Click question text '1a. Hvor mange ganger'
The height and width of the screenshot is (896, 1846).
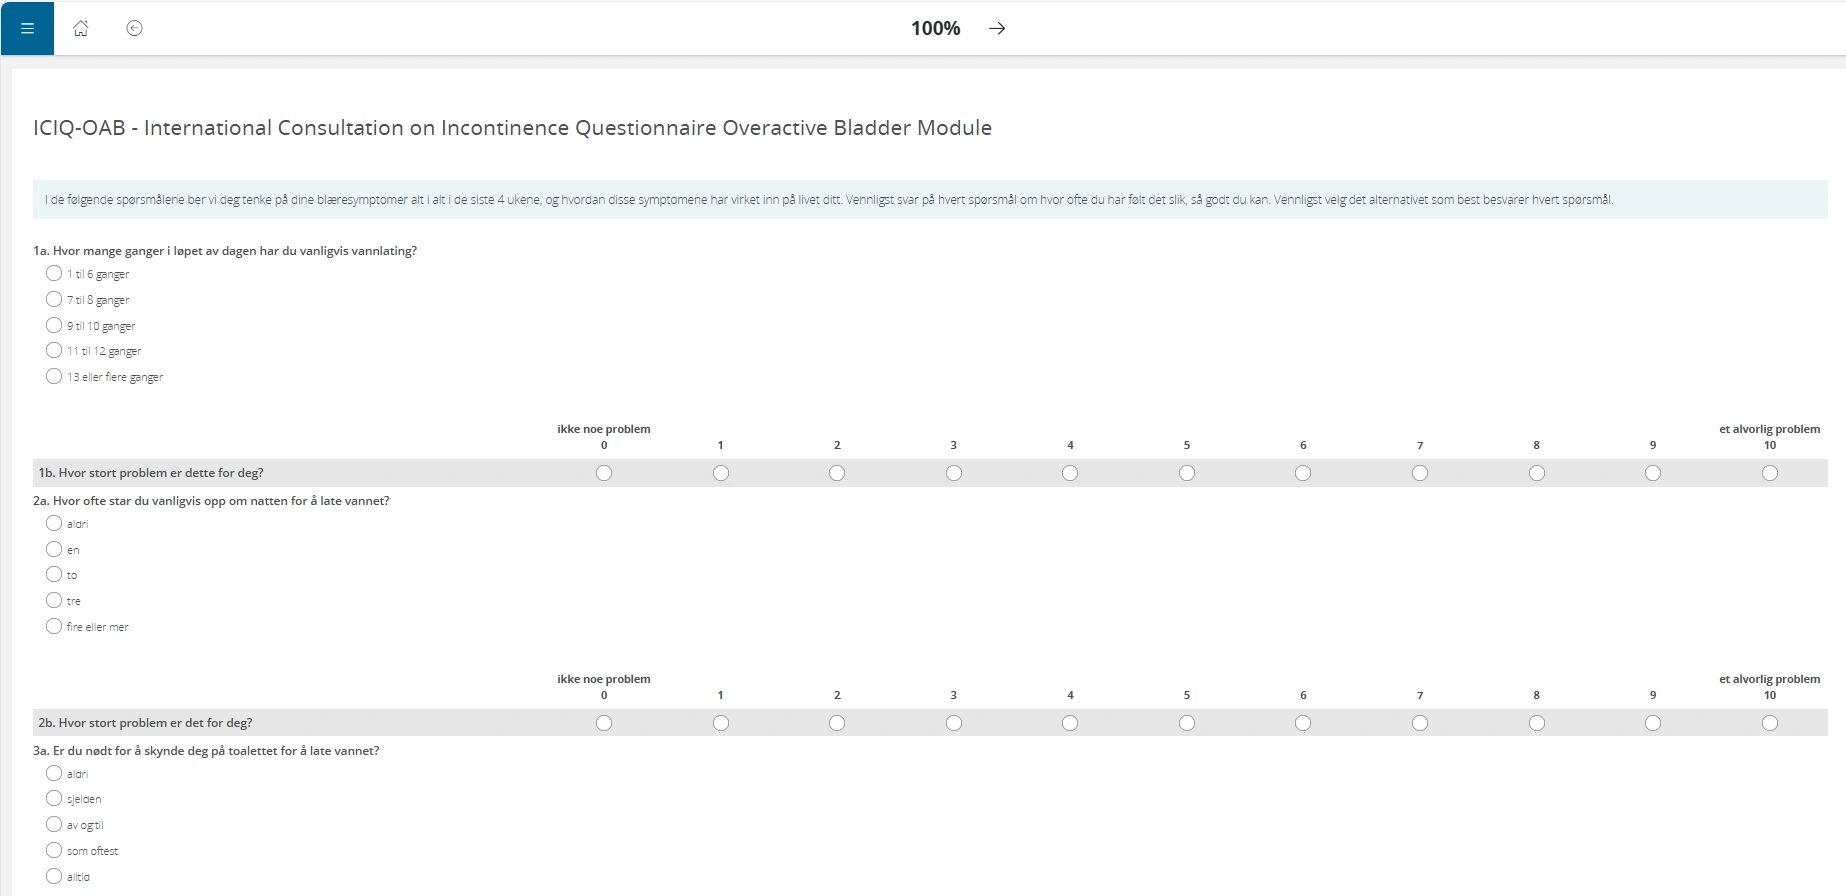point(225,251)
